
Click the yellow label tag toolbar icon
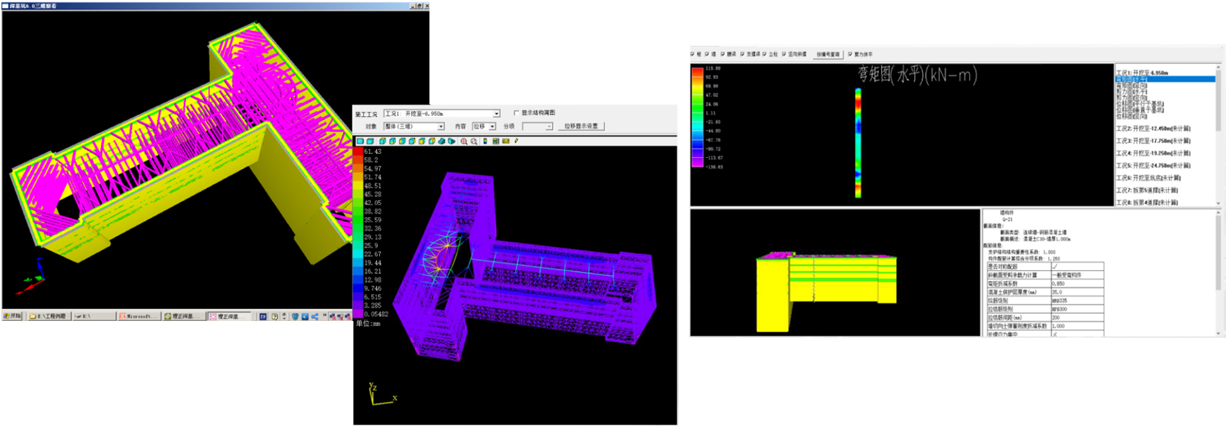[x=506, y=141]
